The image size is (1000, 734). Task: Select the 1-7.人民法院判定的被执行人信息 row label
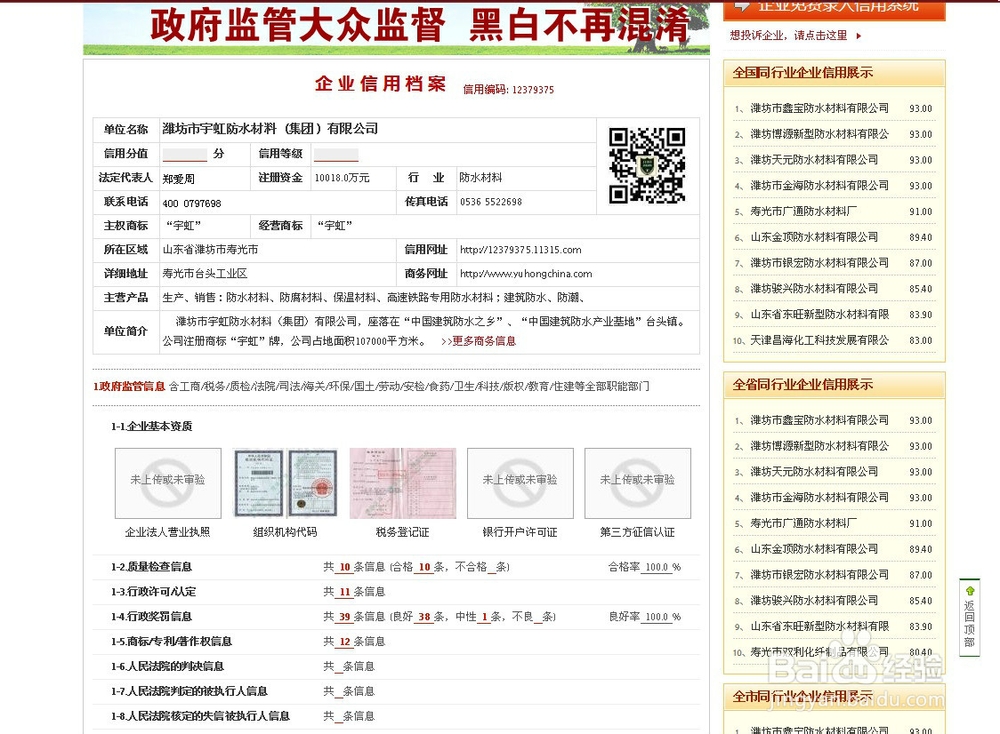[x=189, y=691]
